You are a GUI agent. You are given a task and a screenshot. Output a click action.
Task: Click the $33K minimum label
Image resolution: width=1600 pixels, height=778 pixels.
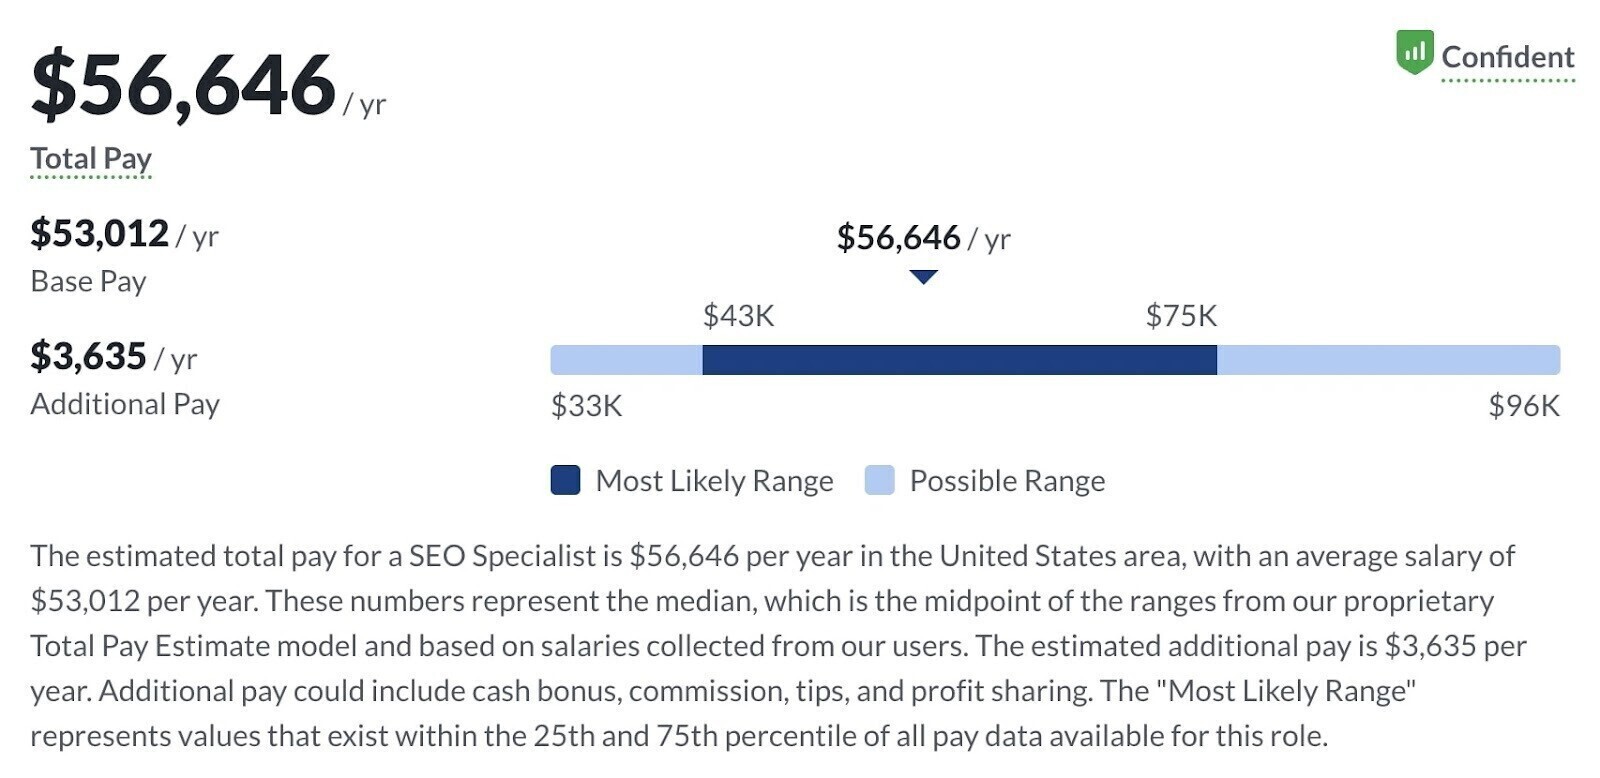point(586,406)
